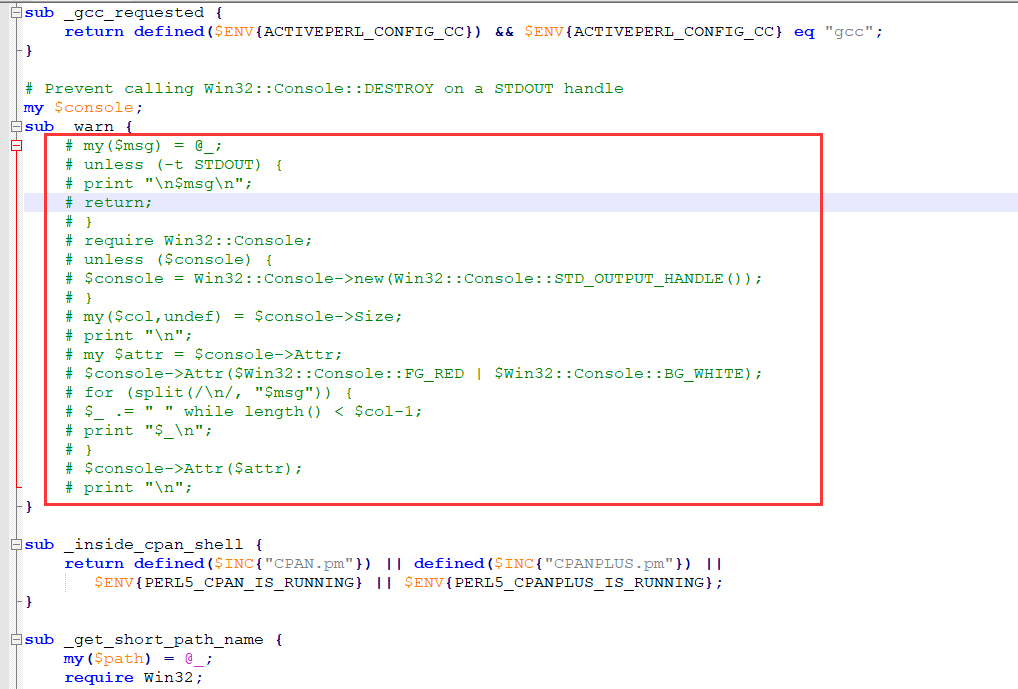The height and width of the screenshot is (689, 1018).
Task: Click the 'require Win32;' statement
Action: tap(133, 678)
